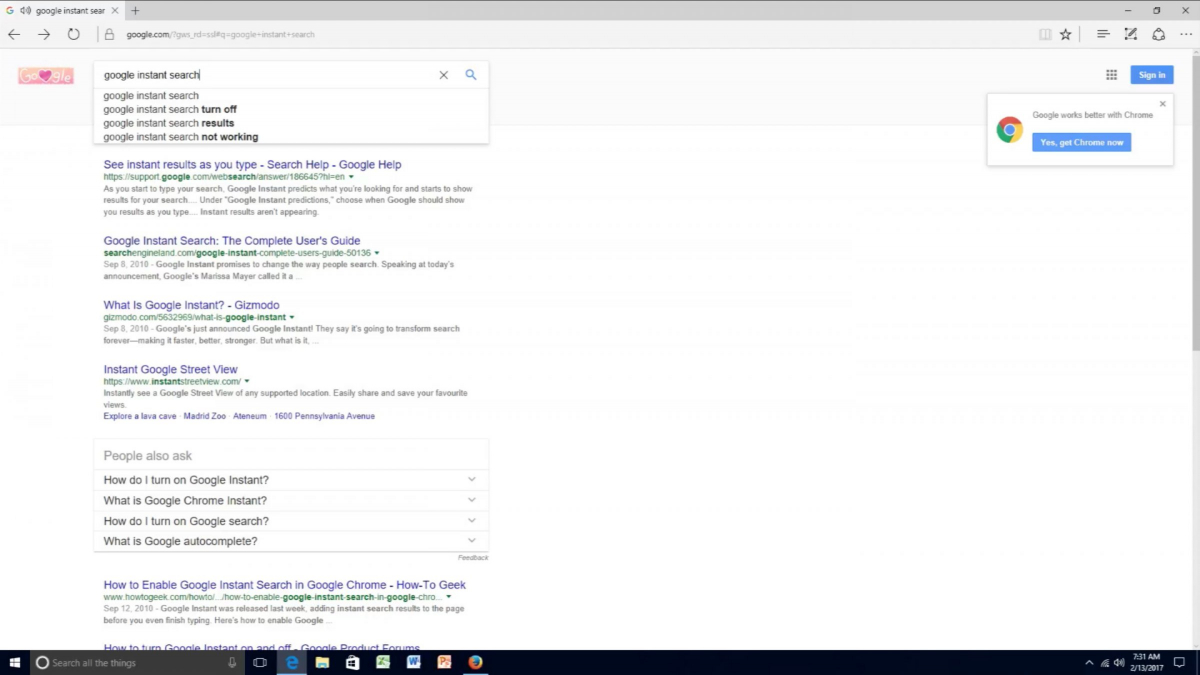Open dropdown arrow beside instantstreetview.com URL
The height and width of the screenshot is (675, 1200).
[x=247, y=382]
